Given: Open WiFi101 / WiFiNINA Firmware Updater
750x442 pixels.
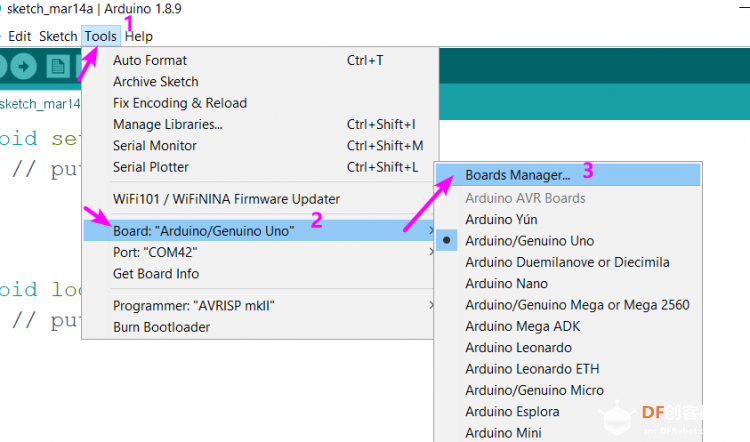Looking at the screenshot, I should click(260, 199).
